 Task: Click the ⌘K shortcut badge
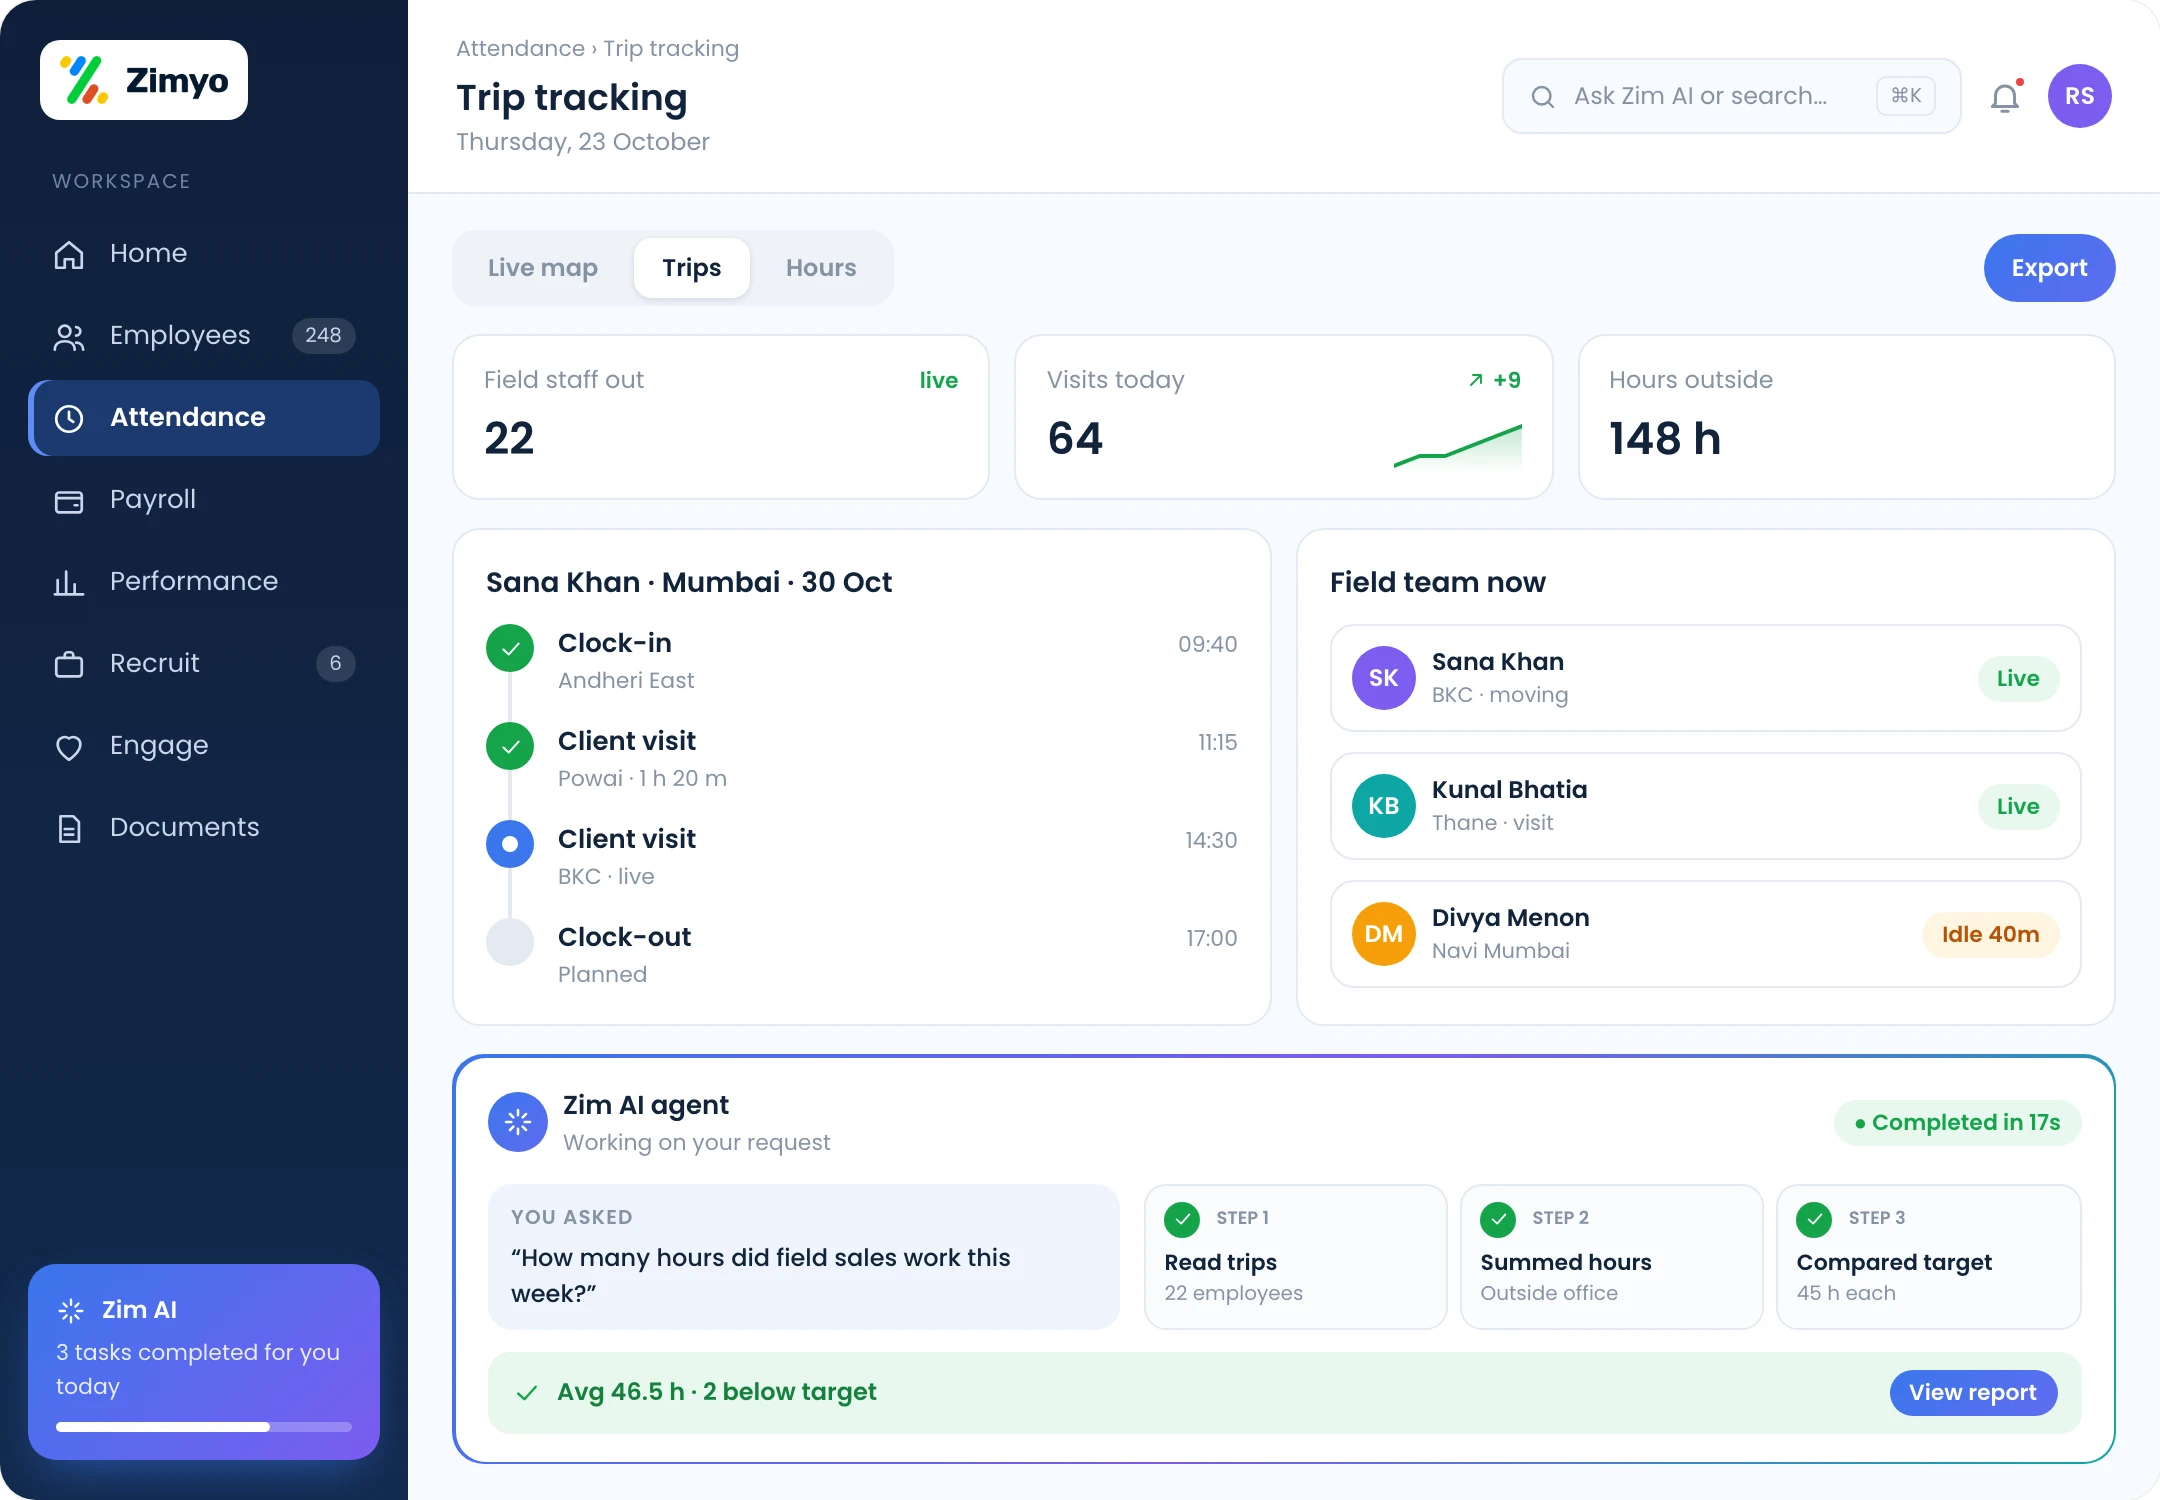click(1906, 96)
